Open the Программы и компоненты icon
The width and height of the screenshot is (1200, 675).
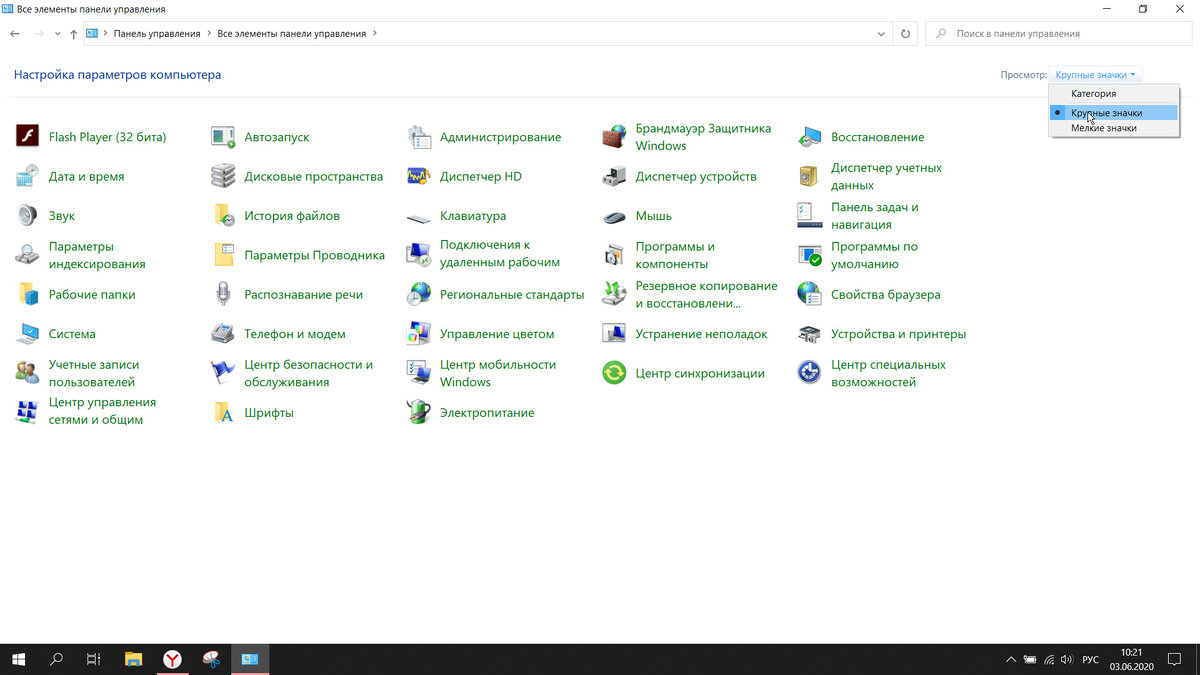pos(614,255)
